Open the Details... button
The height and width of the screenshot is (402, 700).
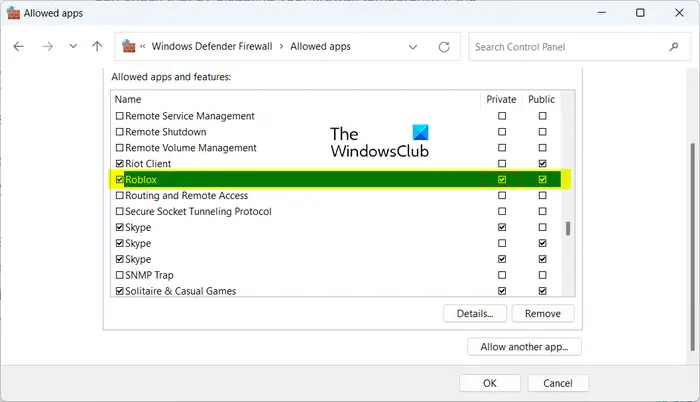click(475, 314)
